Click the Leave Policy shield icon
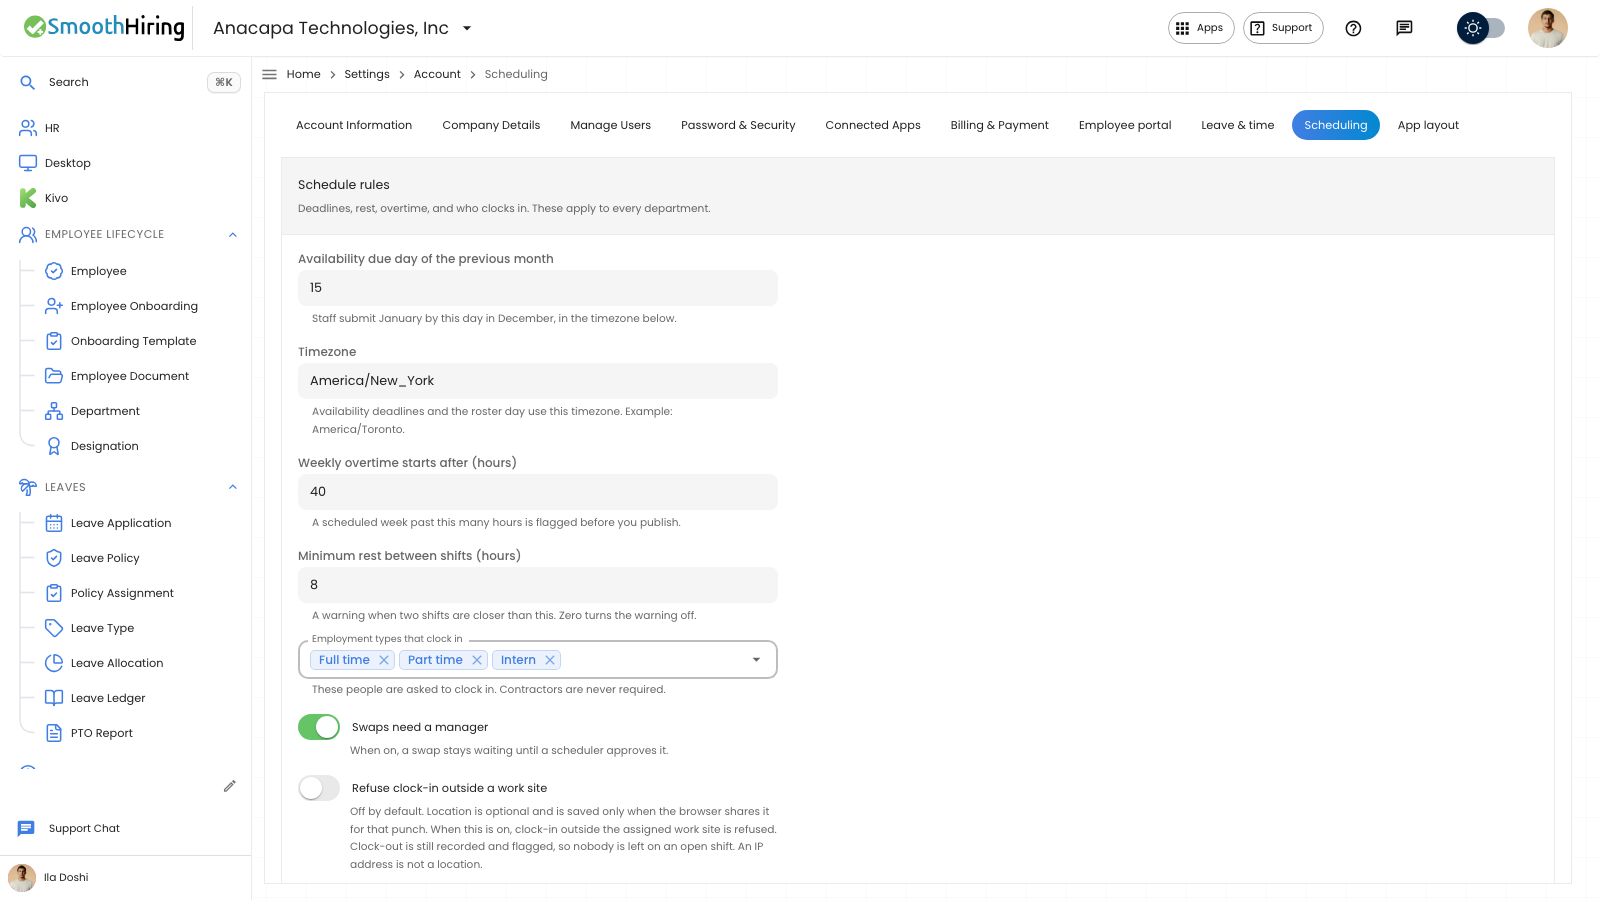This screenshot has height=900, width=1600. [54, 558]
